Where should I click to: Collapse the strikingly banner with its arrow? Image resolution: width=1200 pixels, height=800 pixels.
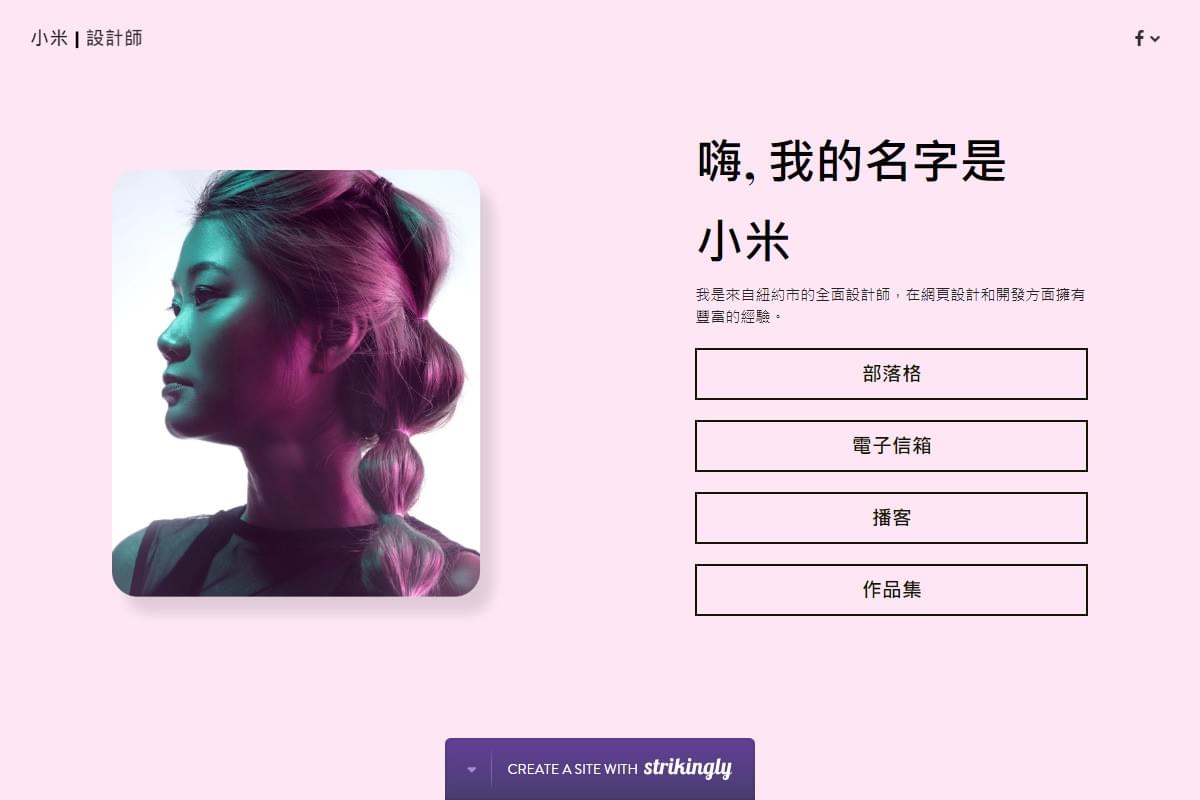471,770
